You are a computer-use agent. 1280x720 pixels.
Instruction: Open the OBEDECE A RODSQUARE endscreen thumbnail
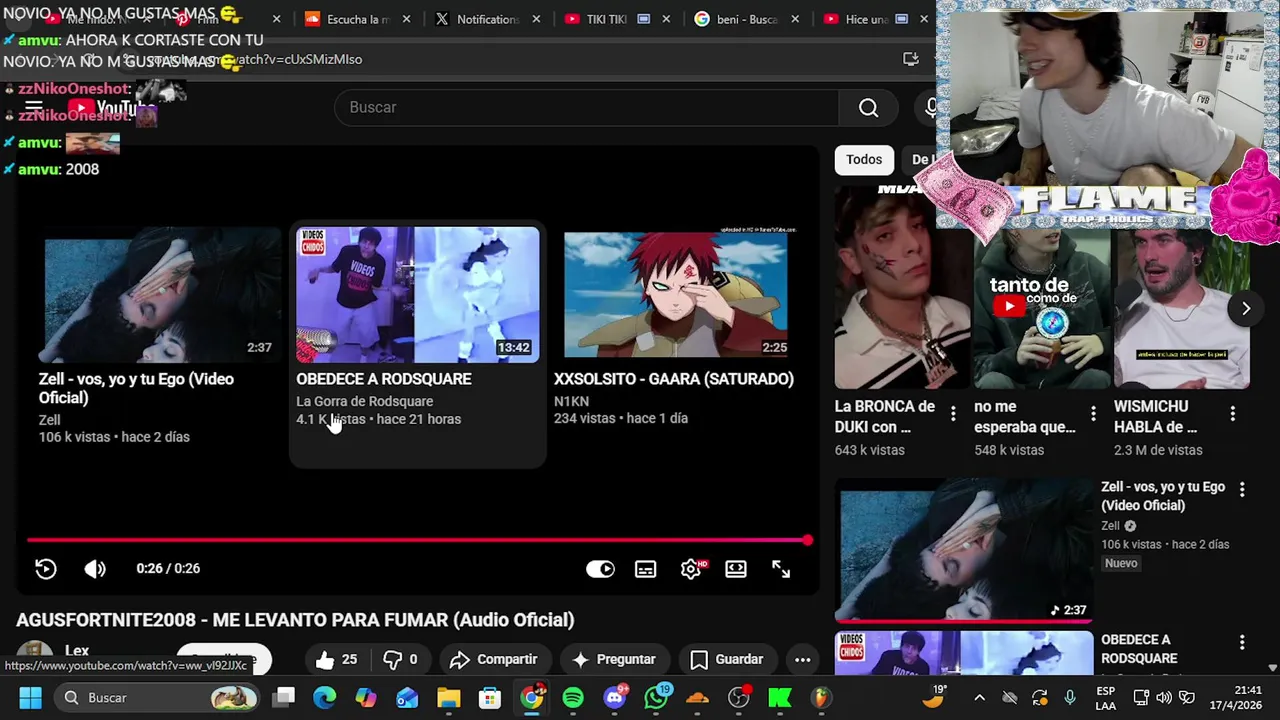(x=418, y=295)
